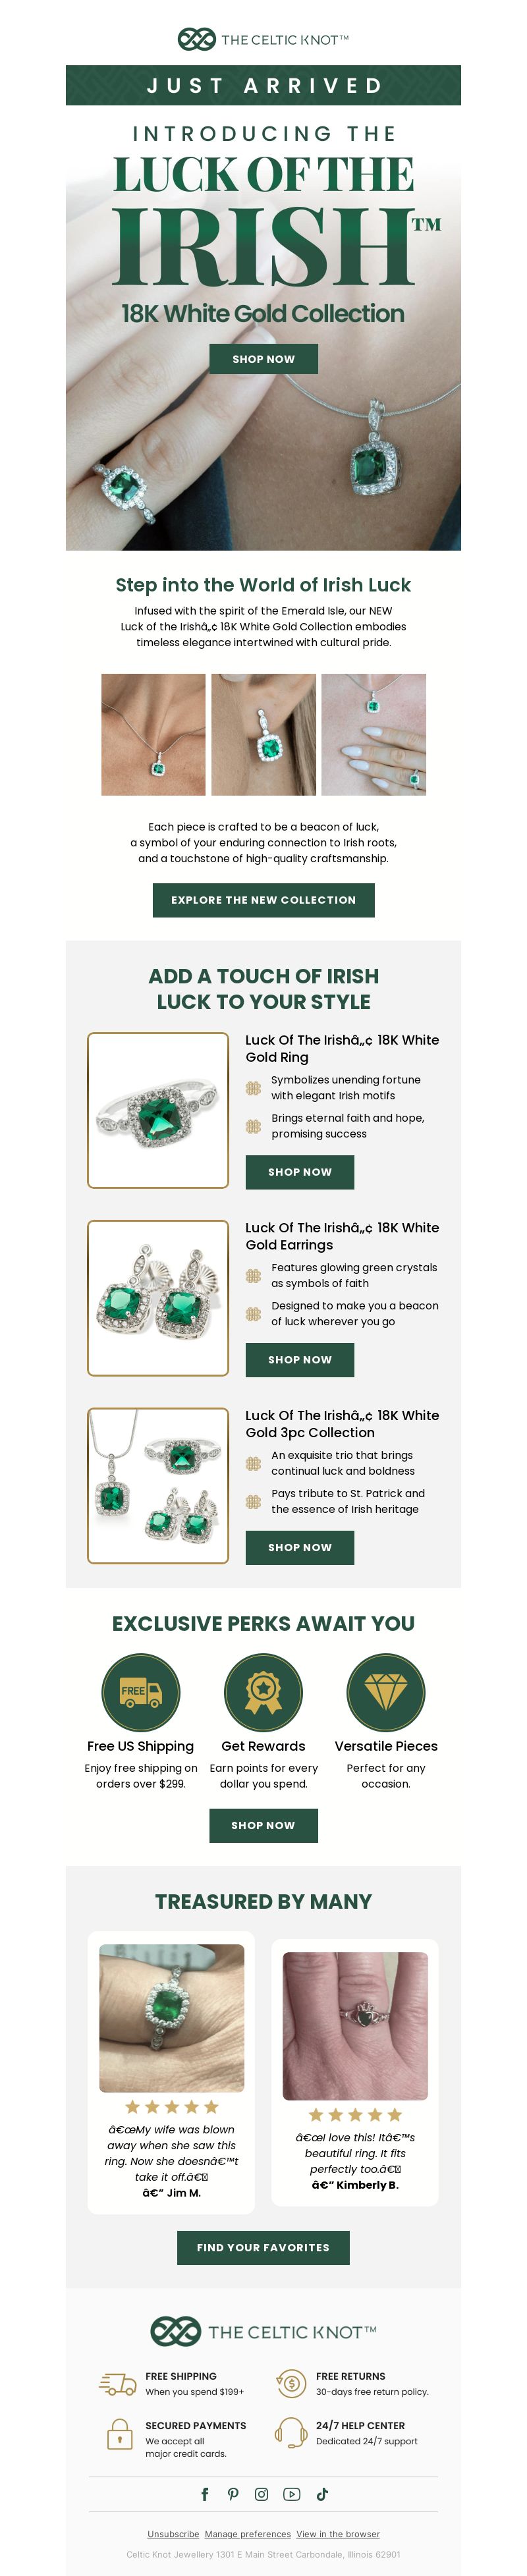Click the Get Rewards badge icon
Image resolution: width=527 pixels, height=2576 pixels.
coord(263,1692)
